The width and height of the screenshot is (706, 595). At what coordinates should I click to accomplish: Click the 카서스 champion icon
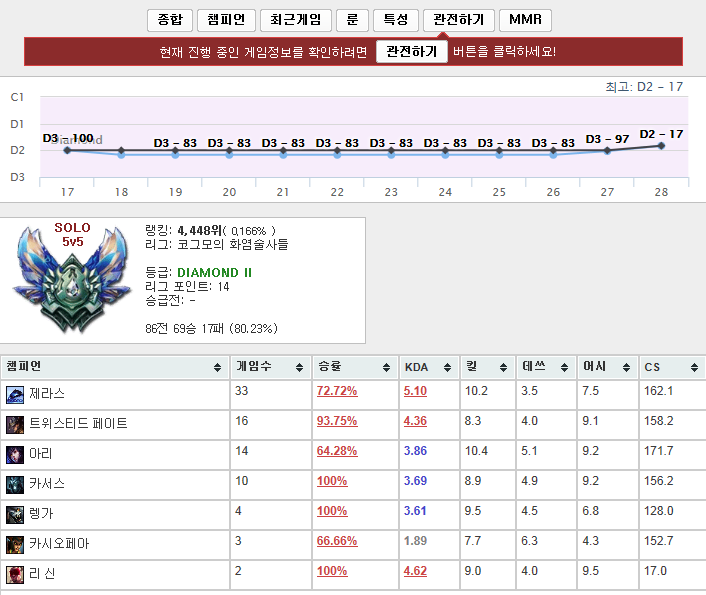tap(15, 485)
